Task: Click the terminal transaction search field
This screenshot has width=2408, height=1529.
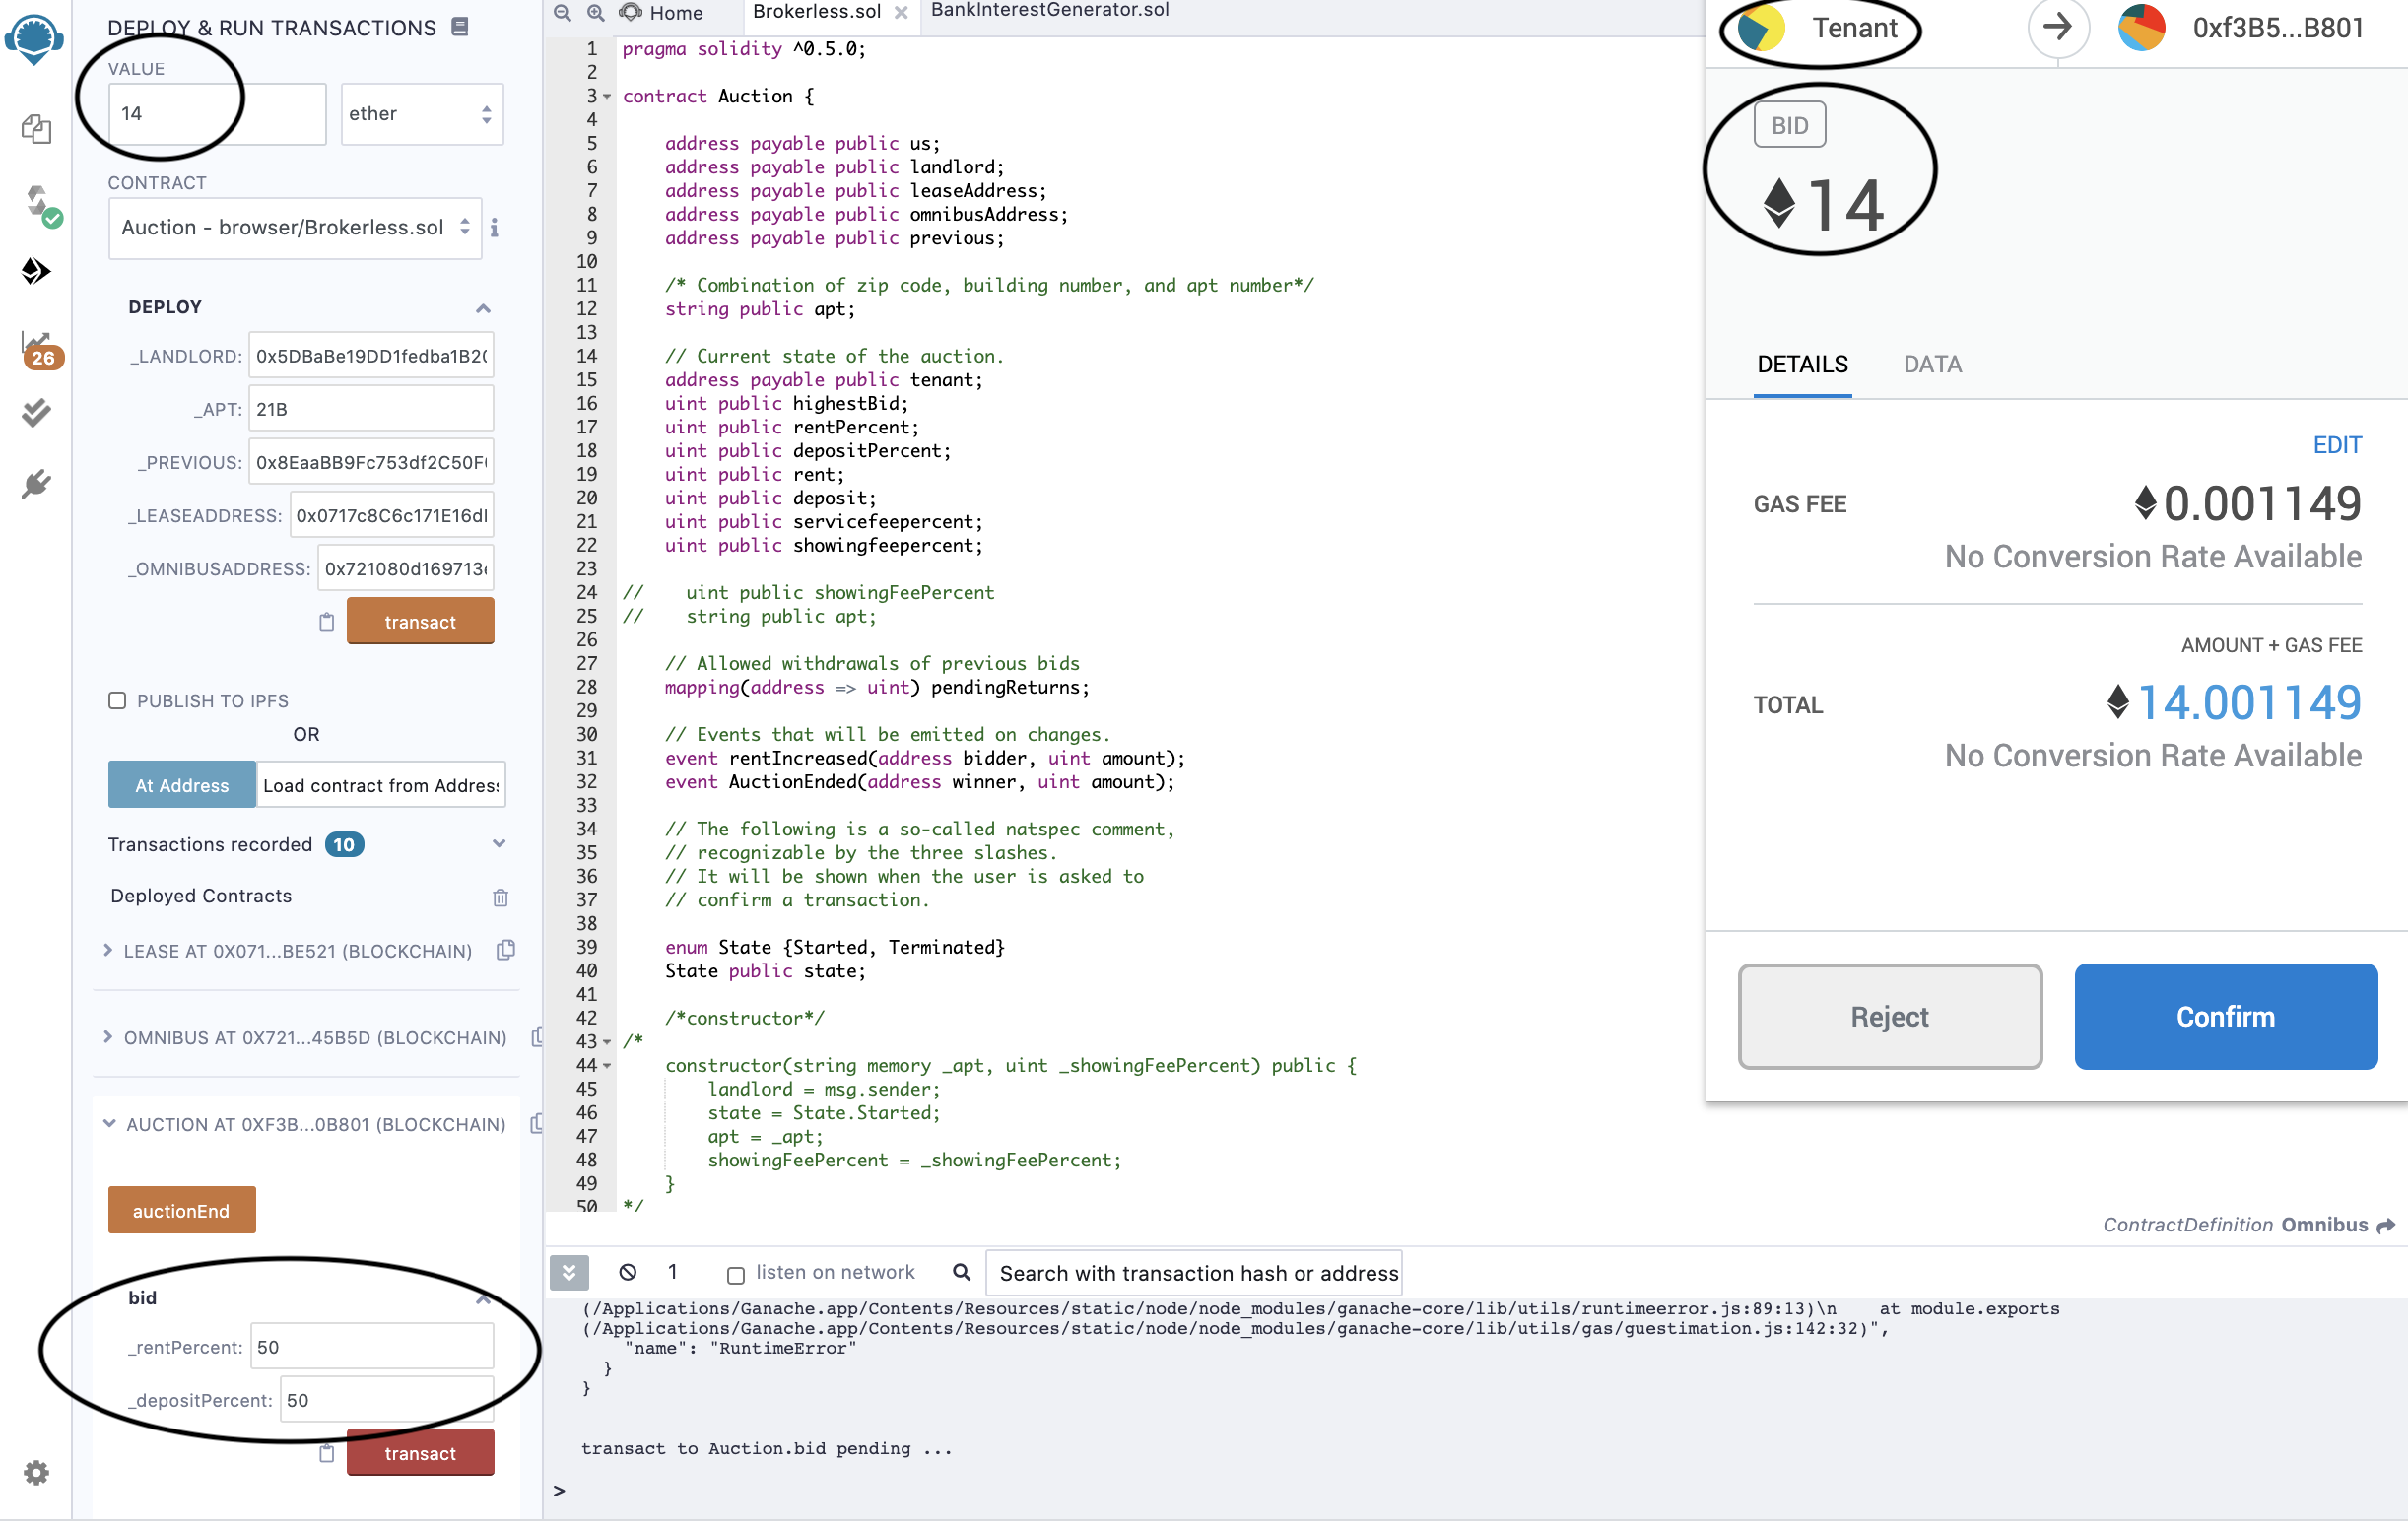Action: [x=1194, y=1273]
